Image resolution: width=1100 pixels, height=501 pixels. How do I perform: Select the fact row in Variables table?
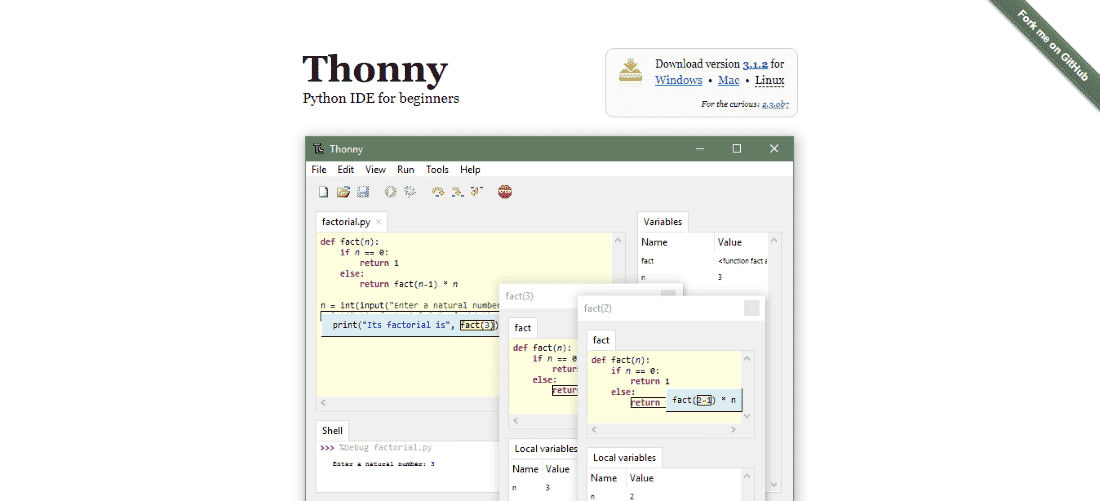[703, 260]
